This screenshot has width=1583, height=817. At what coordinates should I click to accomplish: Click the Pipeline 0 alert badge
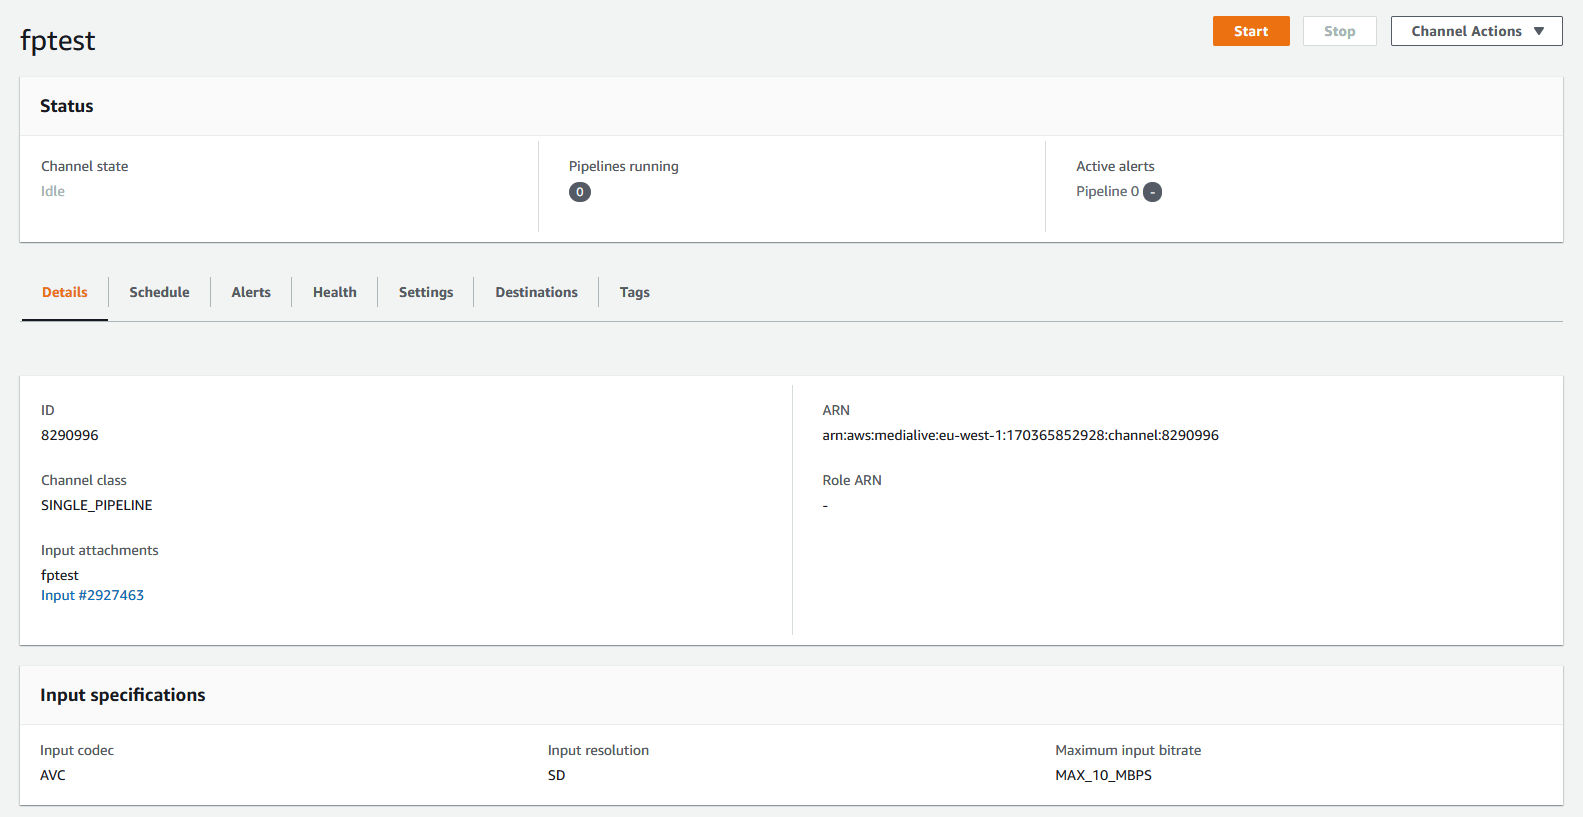coord(1152,192)
